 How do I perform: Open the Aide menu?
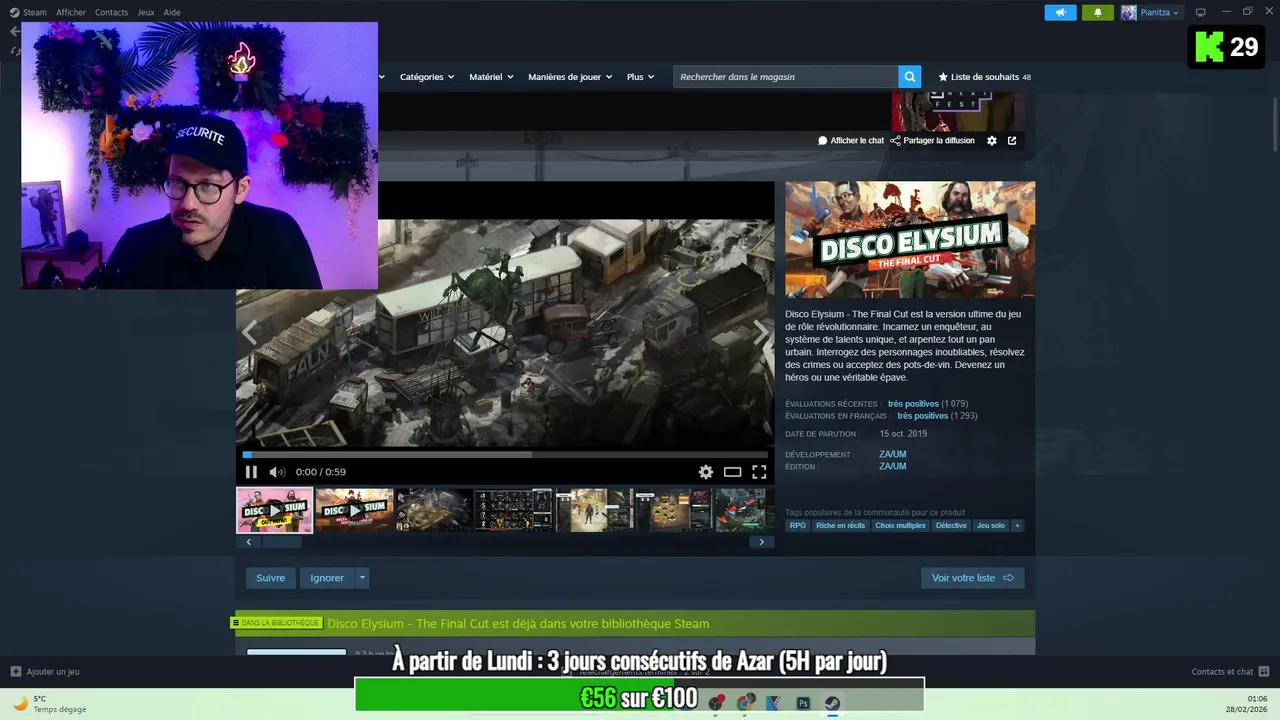pyautogui.click(x=172, y=12)
